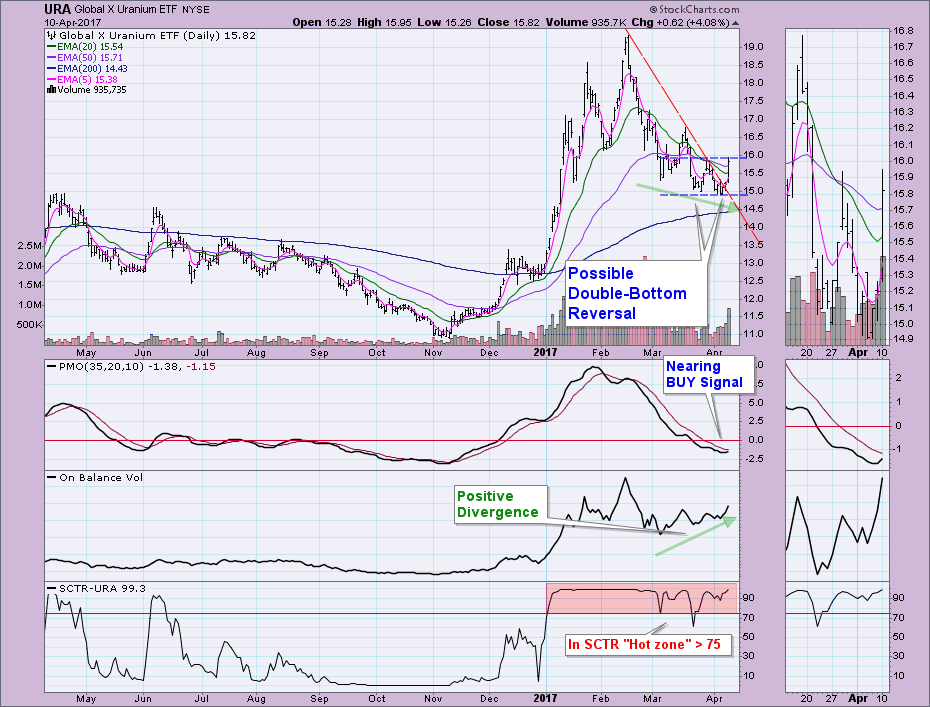Click the URA ticker symbol title

coord(58,9)
